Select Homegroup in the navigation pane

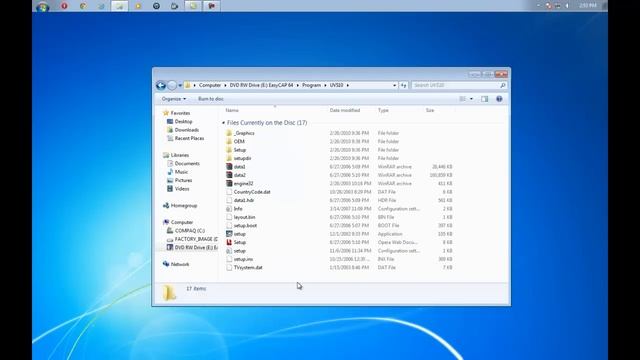click(184, 206)
